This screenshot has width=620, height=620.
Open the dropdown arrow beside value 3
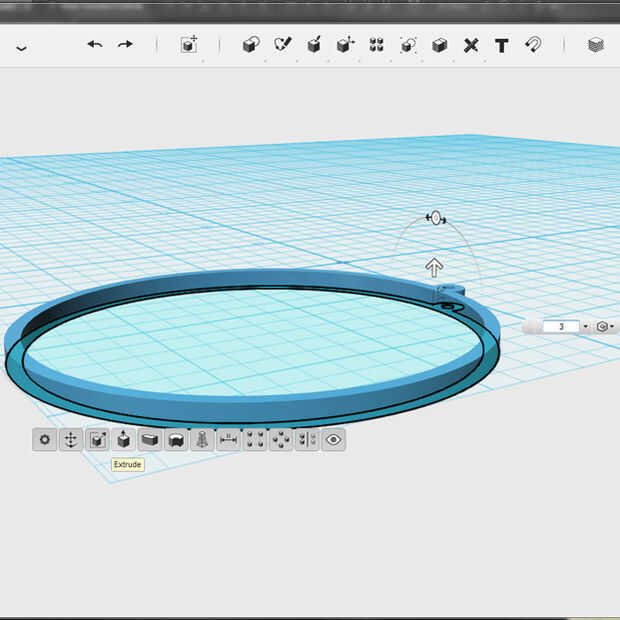[x=585, y=327]
